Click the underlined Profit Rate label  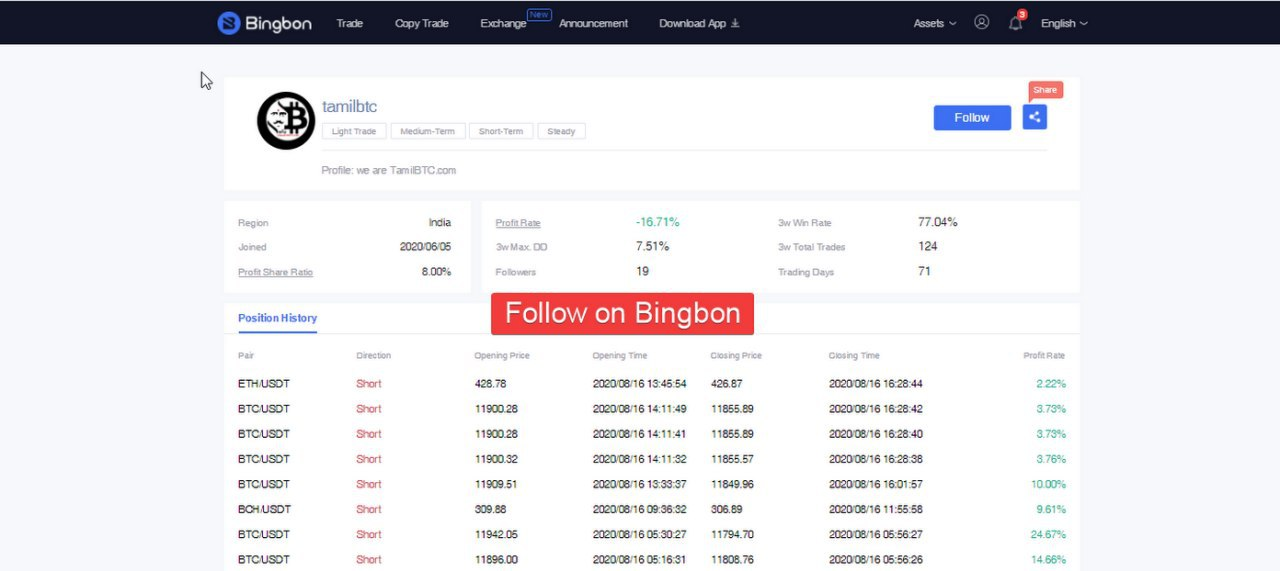point(518,223)
